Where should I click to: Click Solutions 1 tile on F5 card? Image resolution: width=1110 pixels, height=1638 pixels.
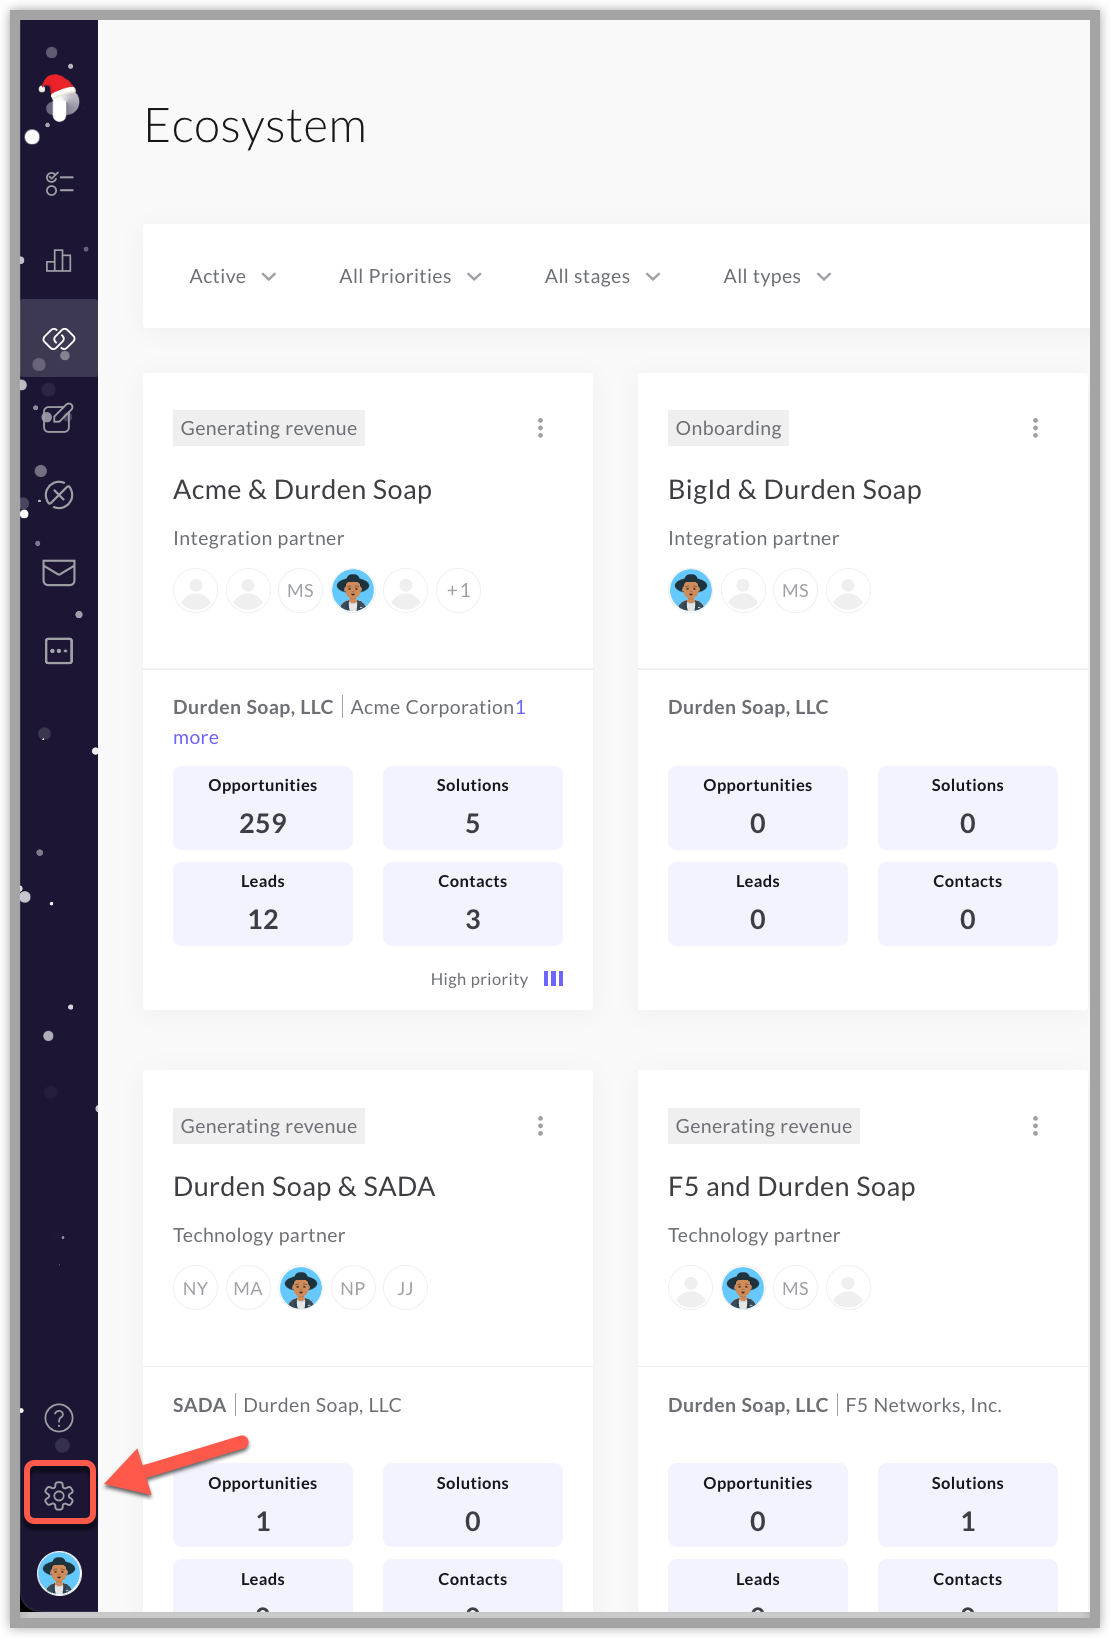968,1505
